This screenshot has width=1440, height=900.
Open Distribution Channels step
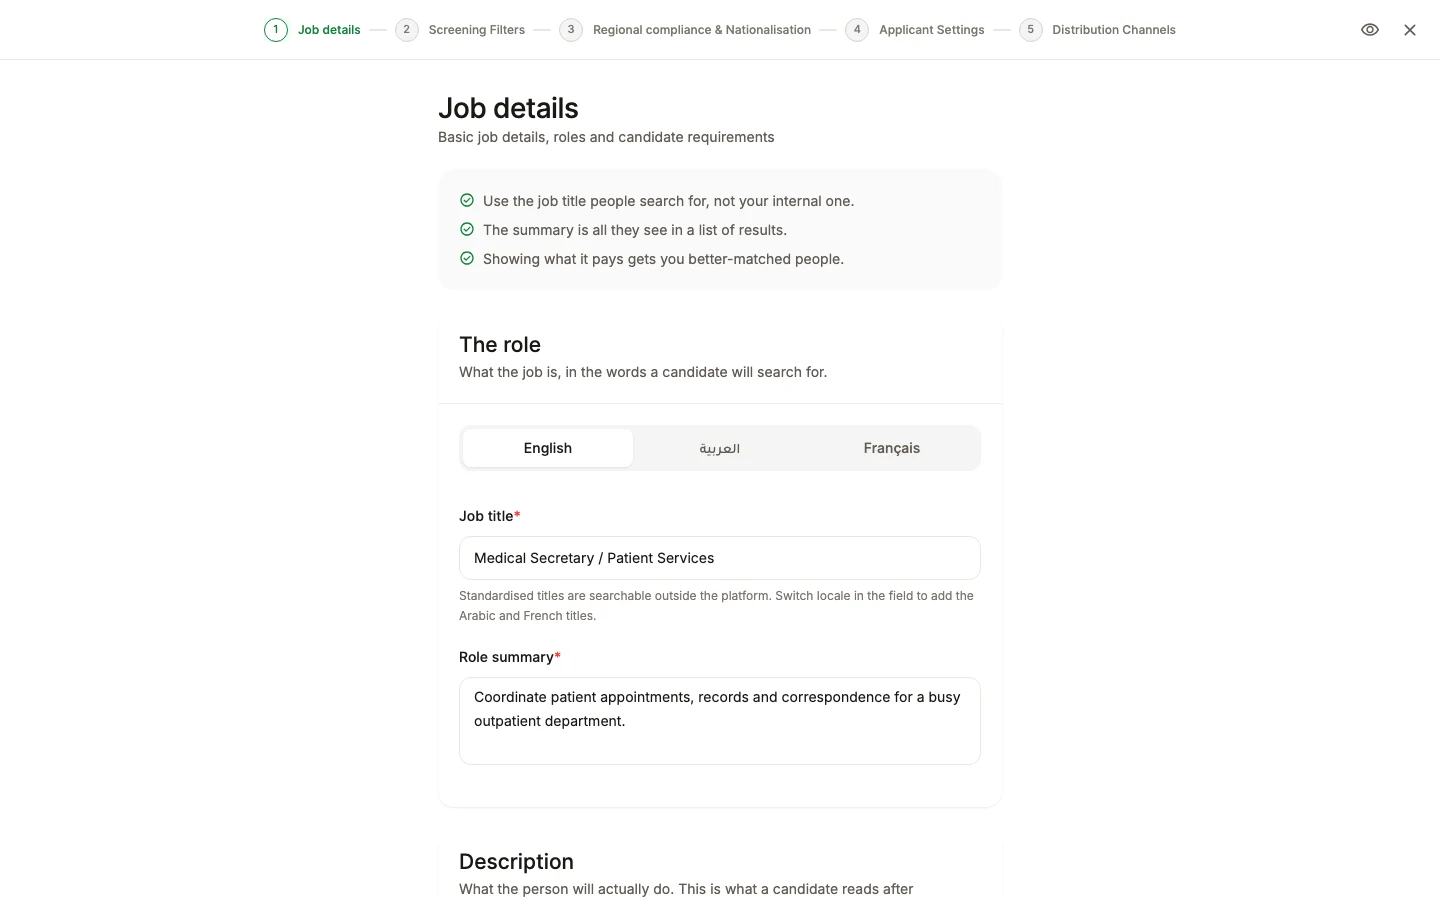[1114, 30]
